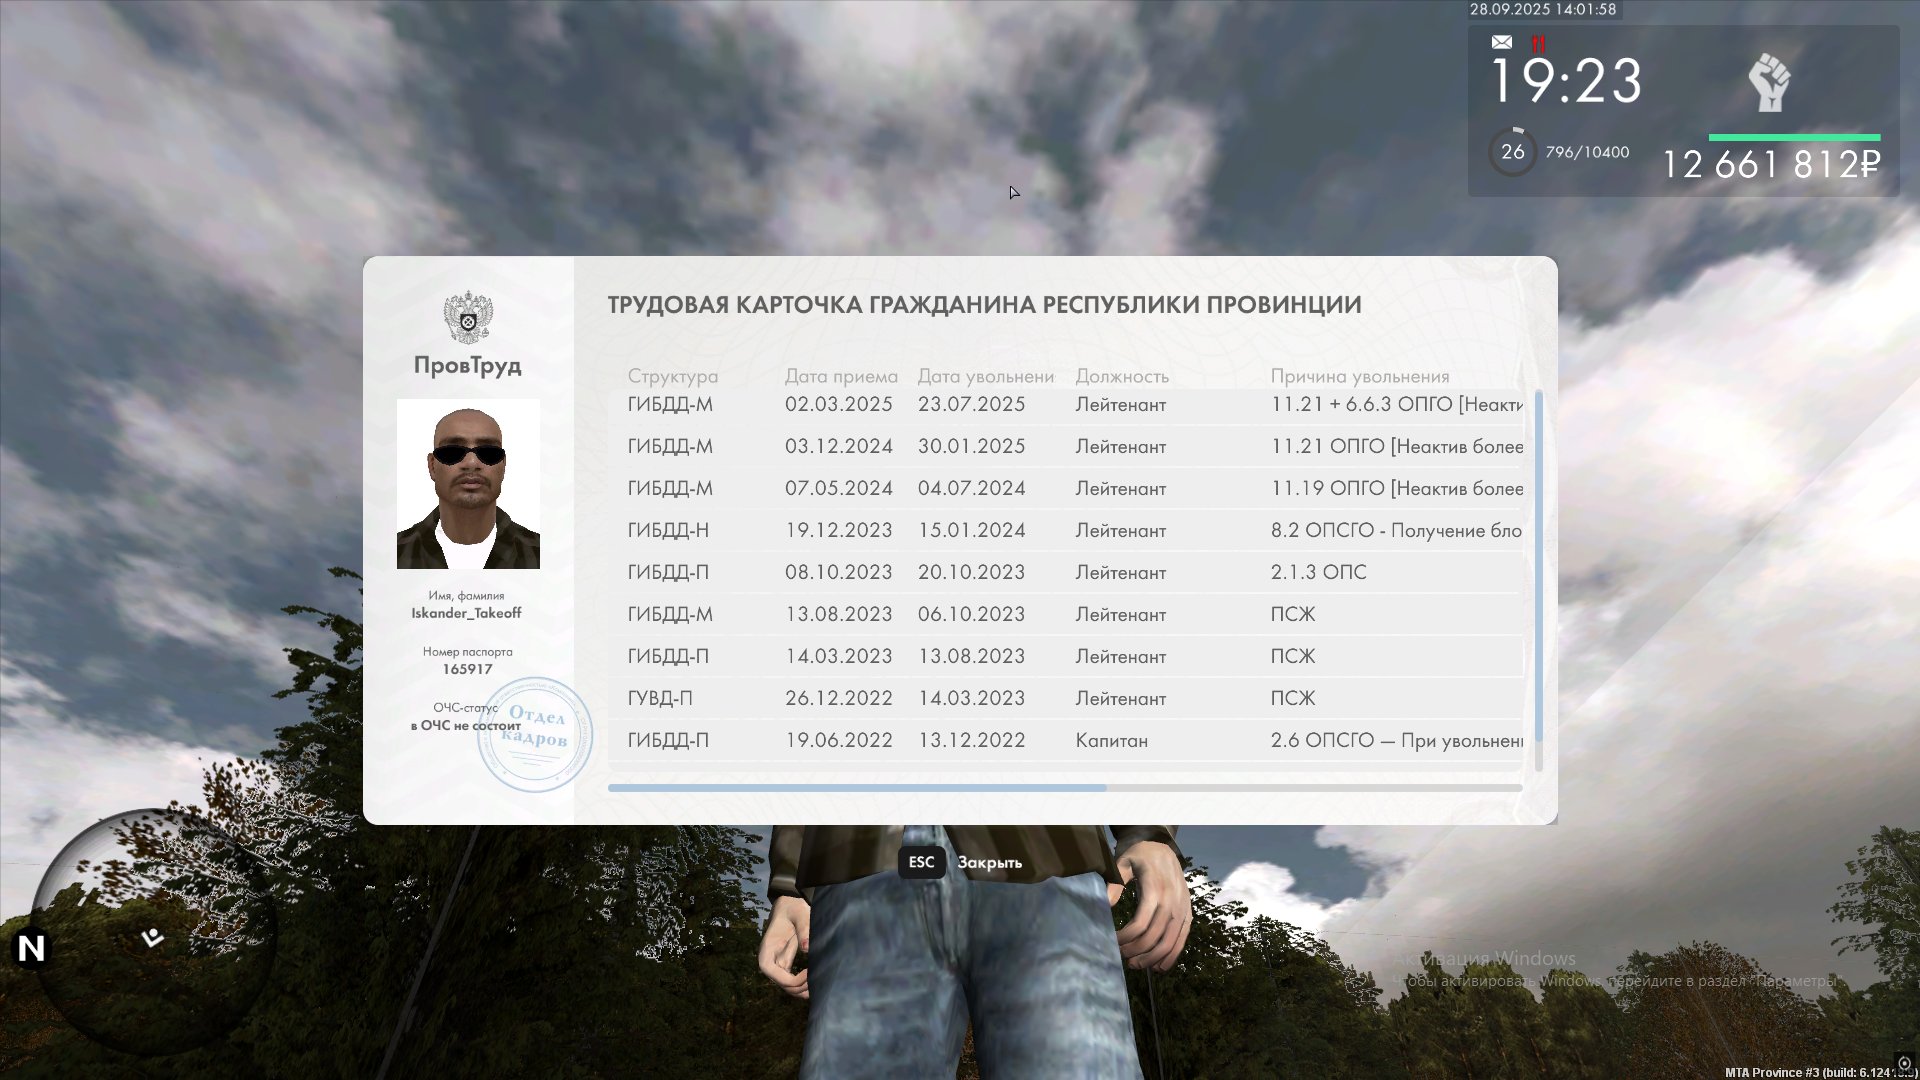
Task: Click the Закрыть close label
Action: tap(989, 862)
